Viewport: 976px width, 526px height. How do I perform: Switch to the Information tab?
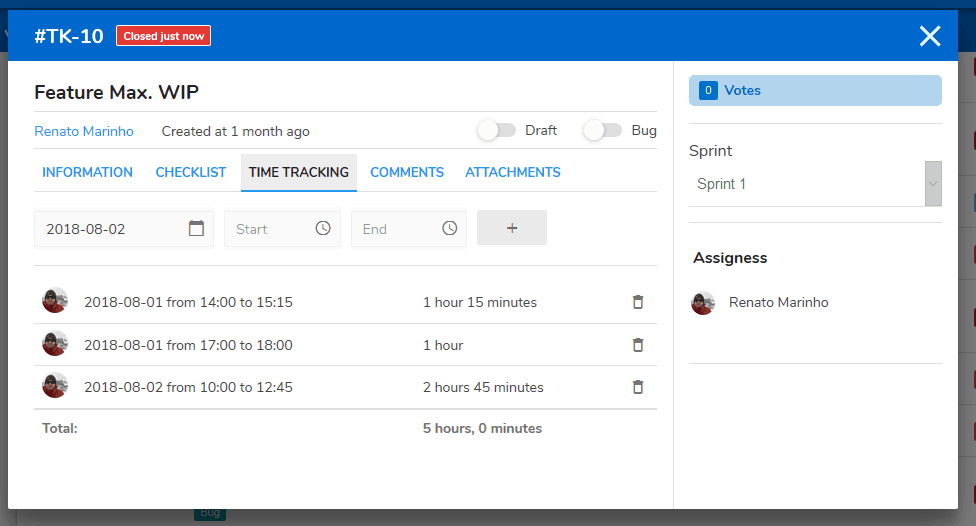click(x=87, y=173)
